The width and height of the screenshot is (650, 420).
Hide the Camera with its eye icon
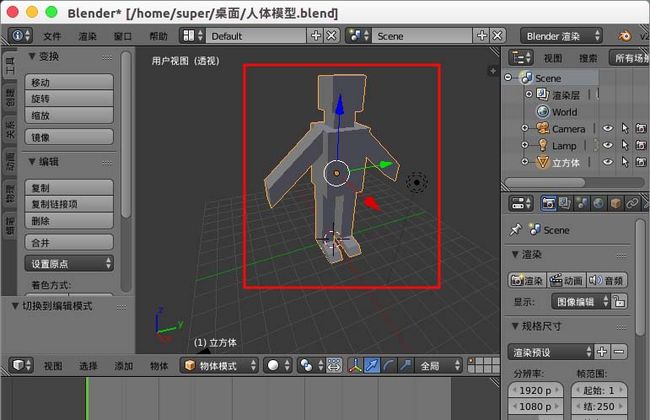click(x=608, y=129)
